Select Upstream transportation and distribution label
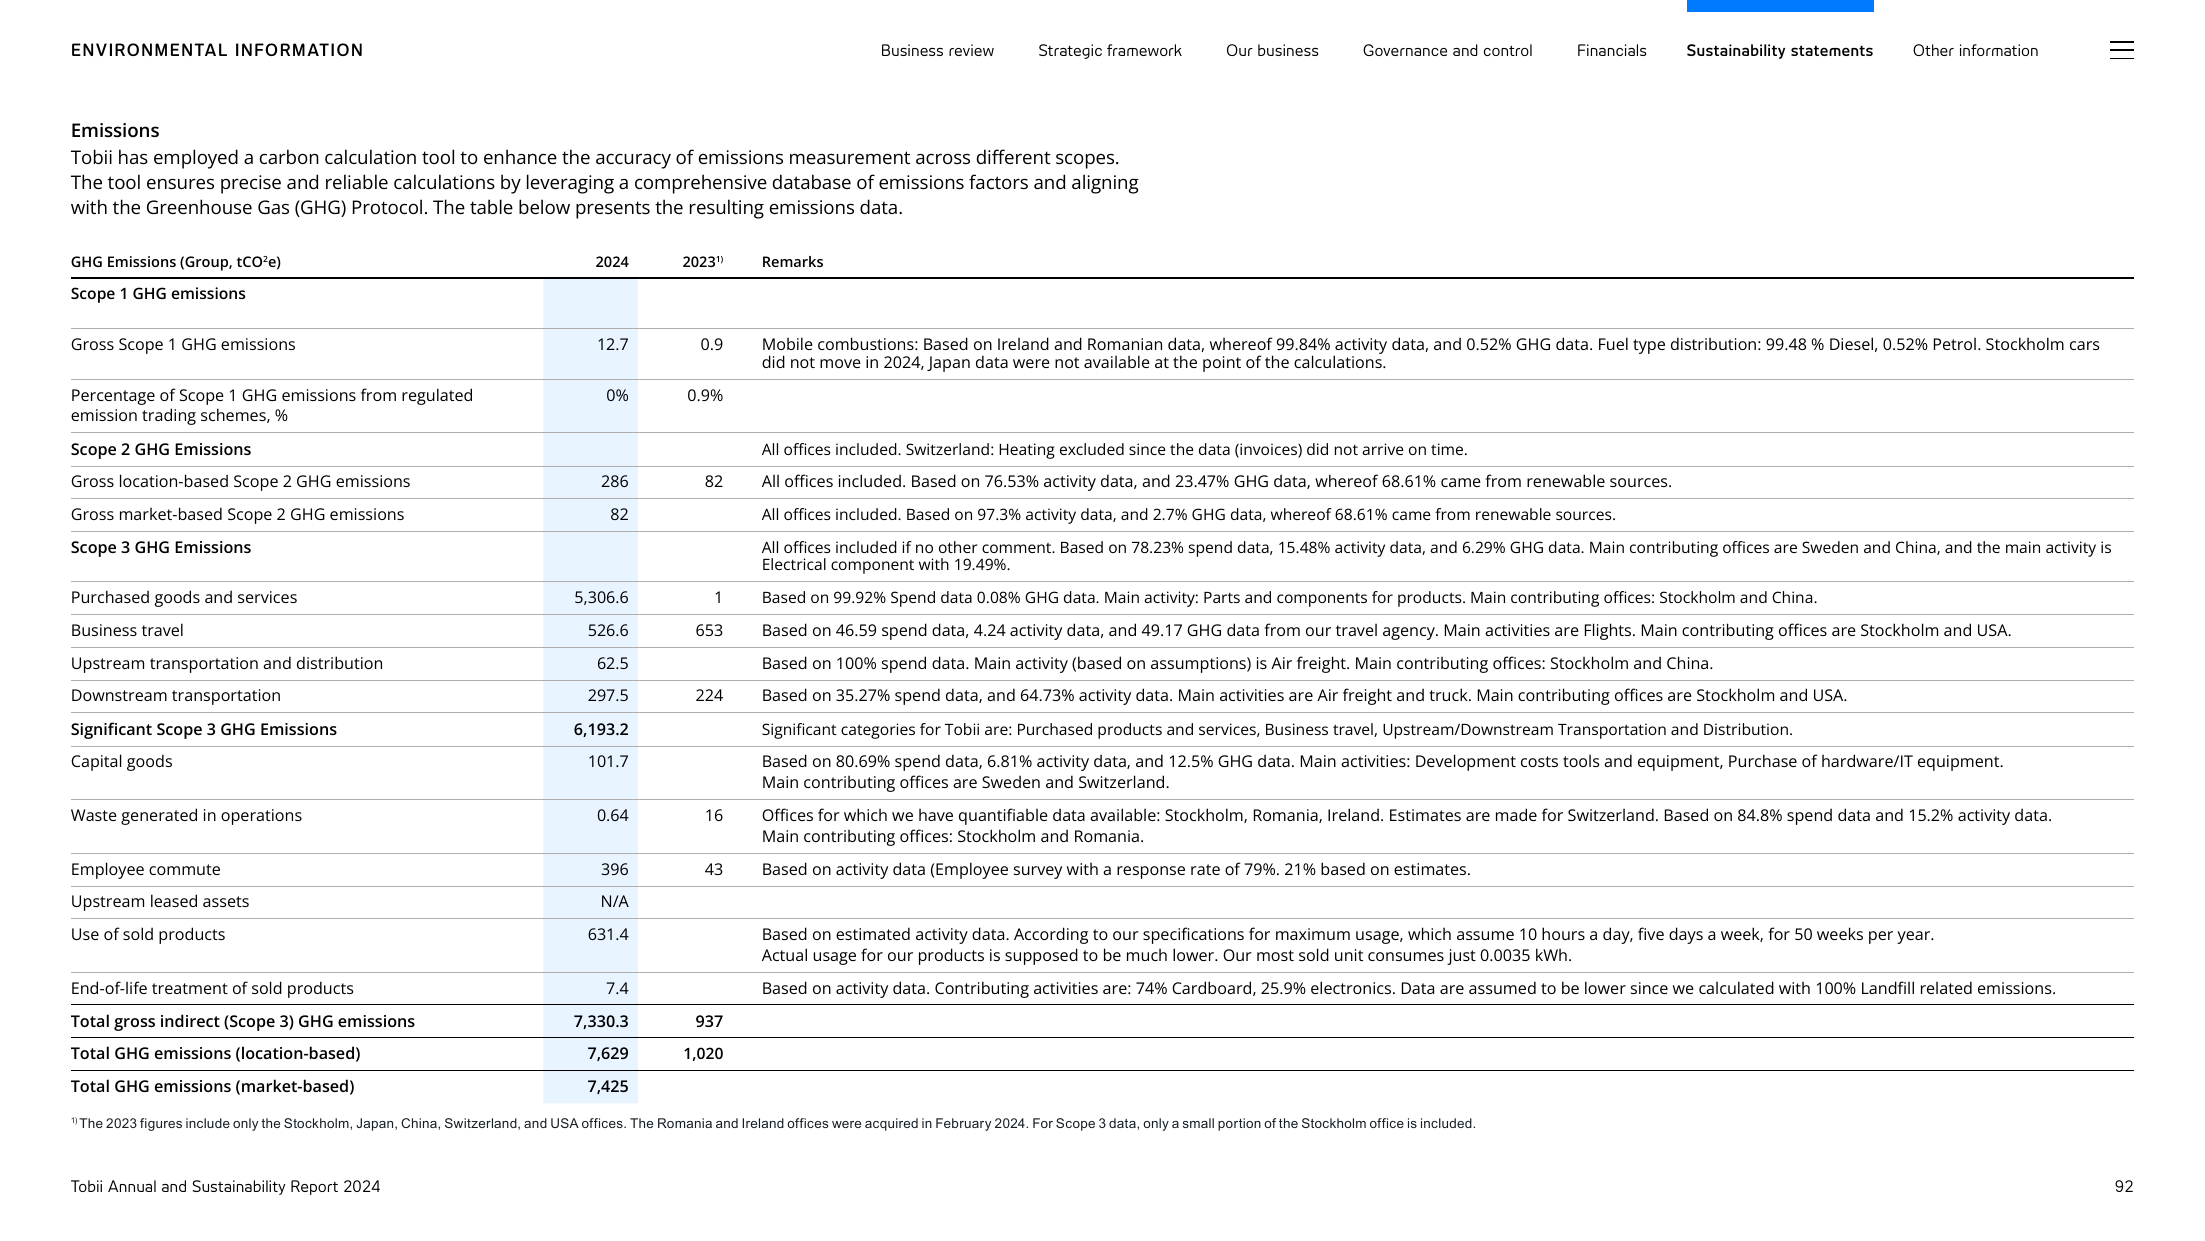2205x1241 pixels. 227,664
